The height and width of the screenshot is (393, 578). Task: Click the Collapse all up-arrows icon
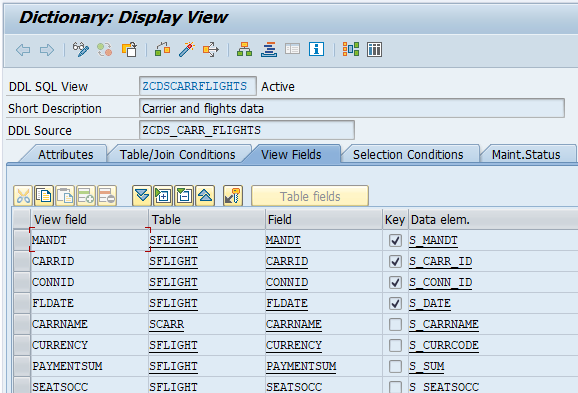tap(205, 196)
